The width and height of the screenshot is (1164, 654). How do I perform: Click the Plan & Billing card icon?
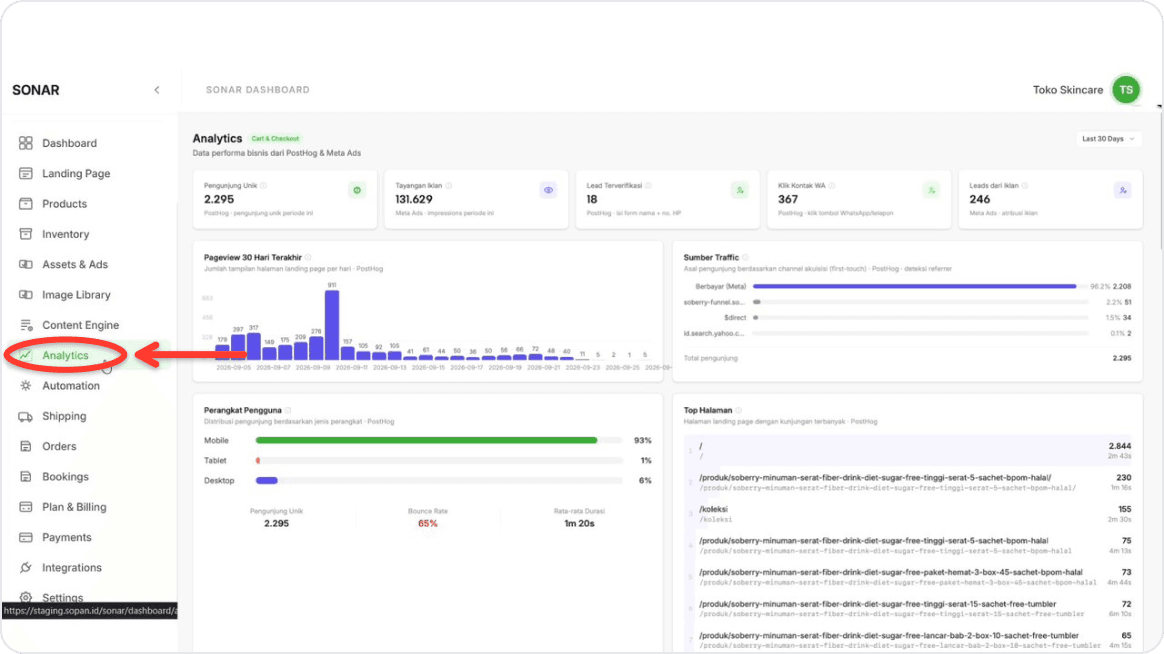[26, 507]
